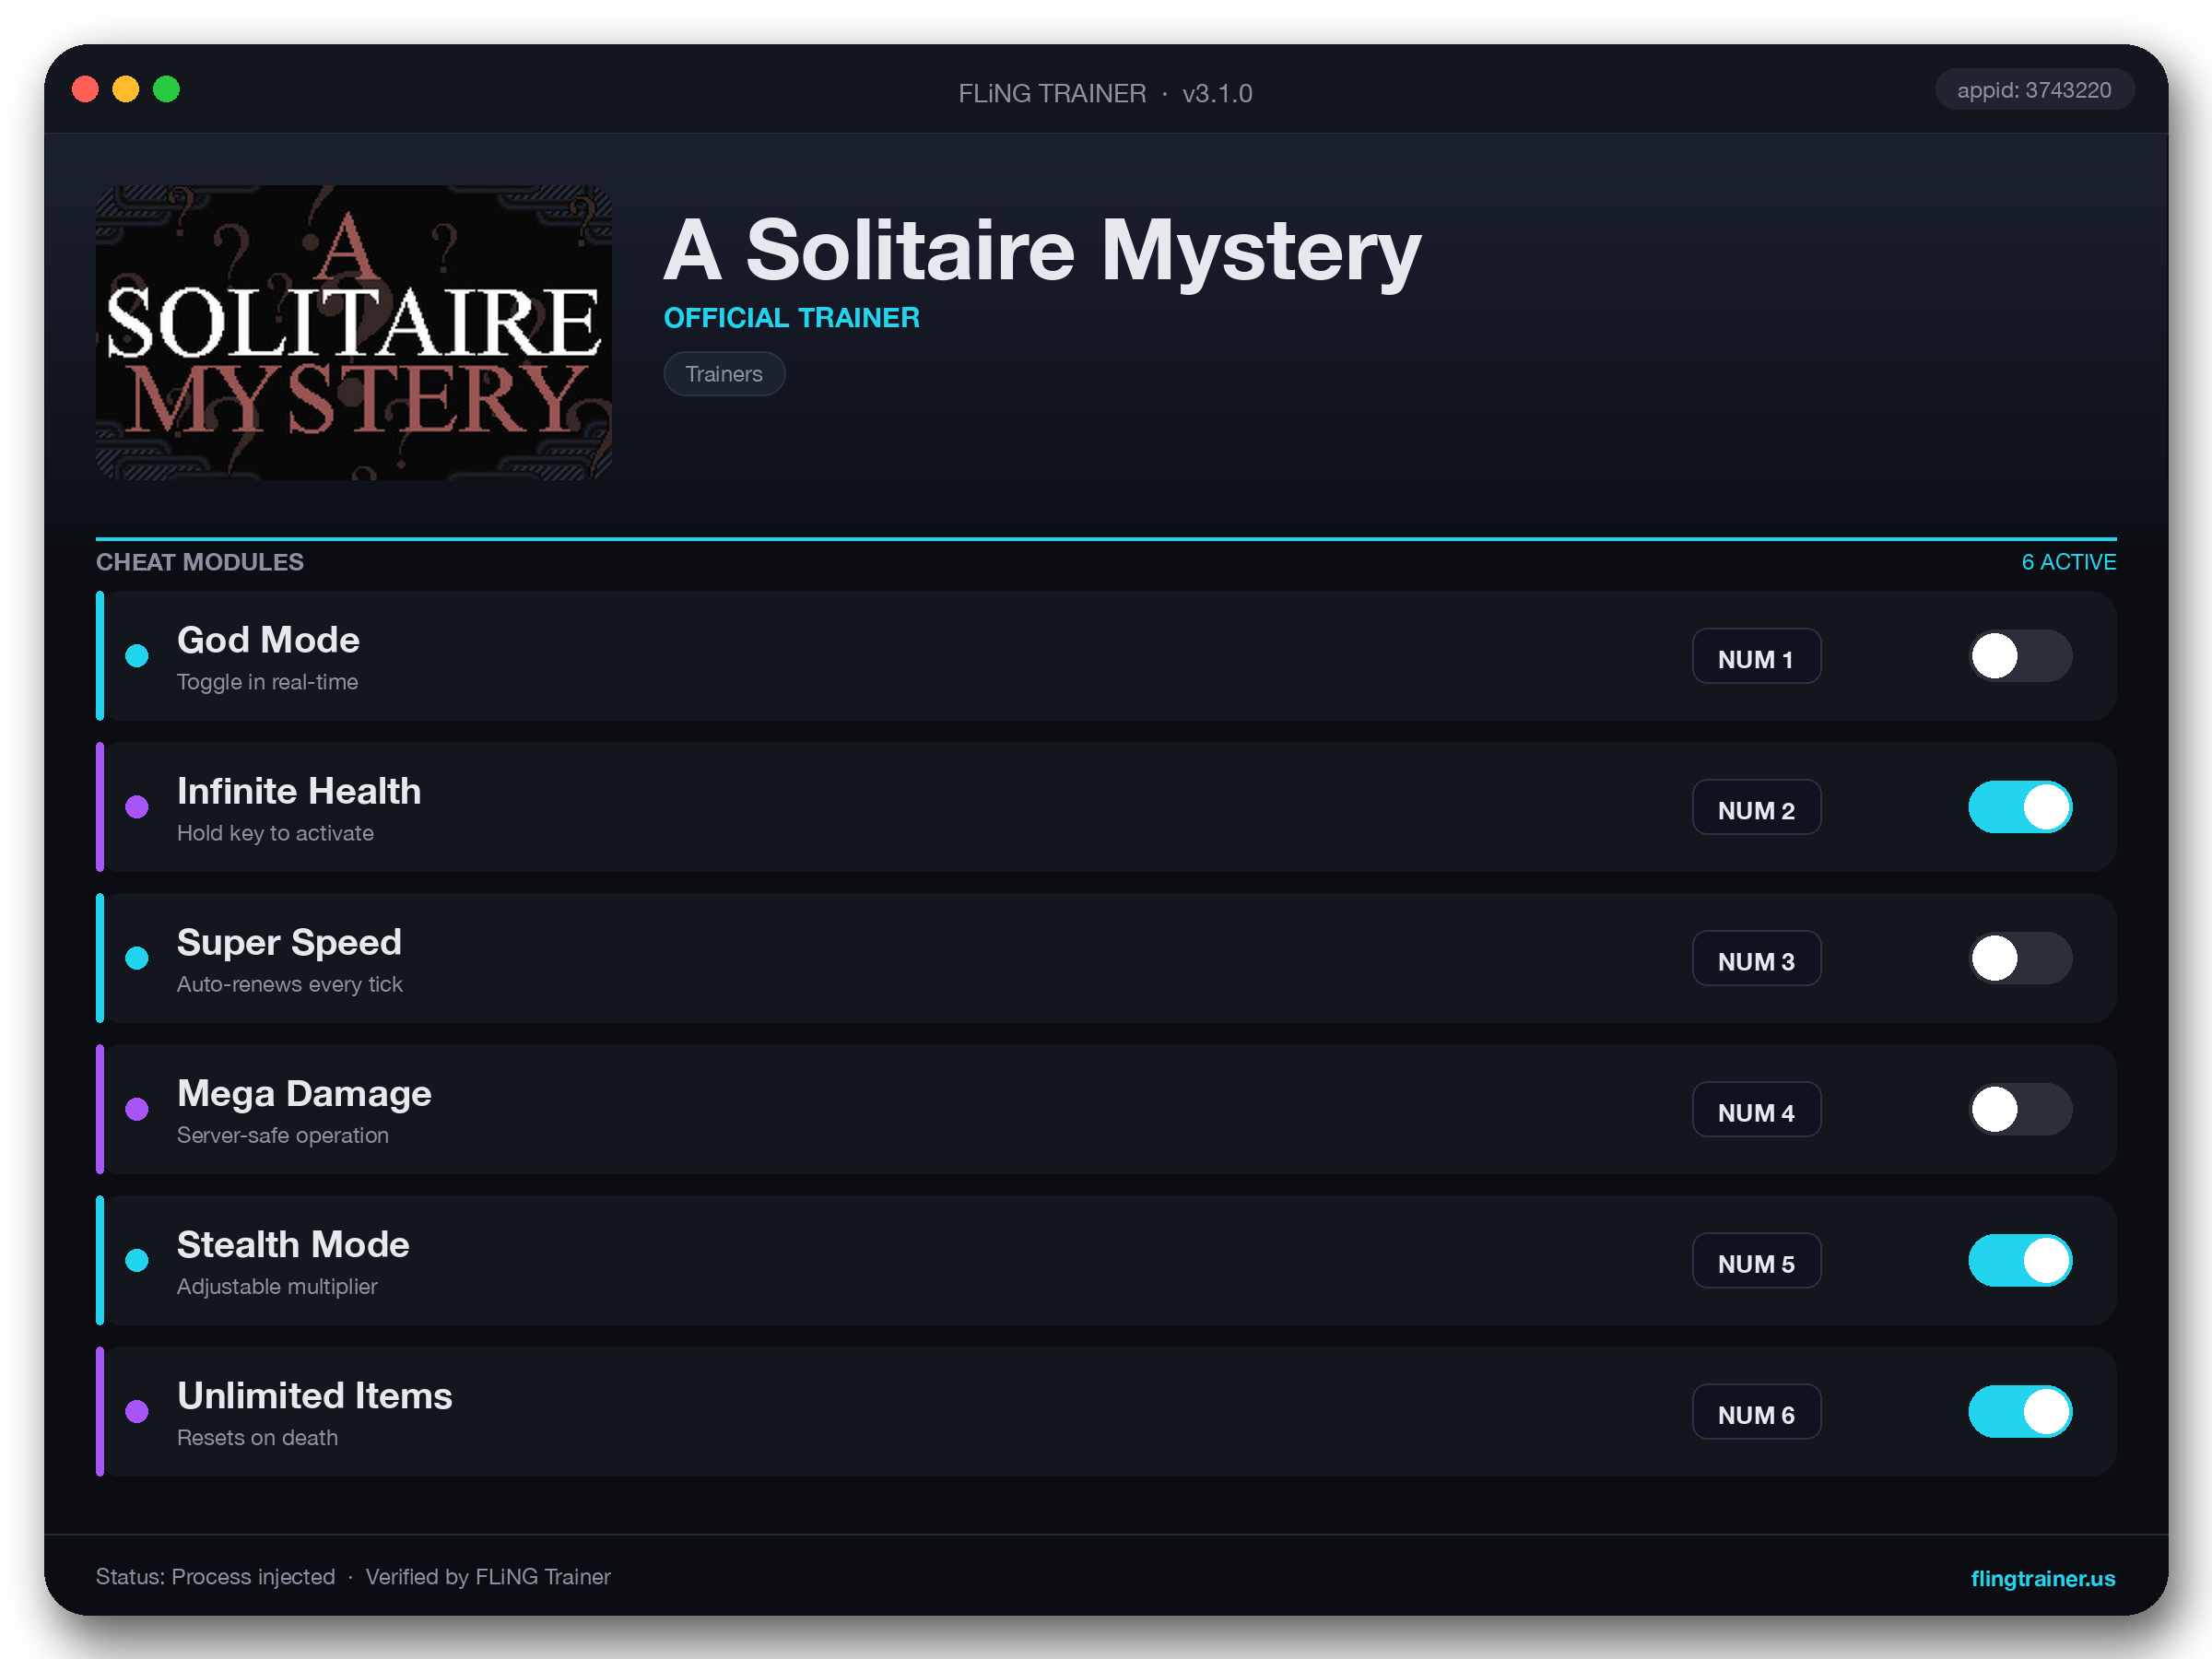Select the NUM 3 hotkey badge
The width and height of the screenshot is (2212, 1659).
coord(1756,959)
